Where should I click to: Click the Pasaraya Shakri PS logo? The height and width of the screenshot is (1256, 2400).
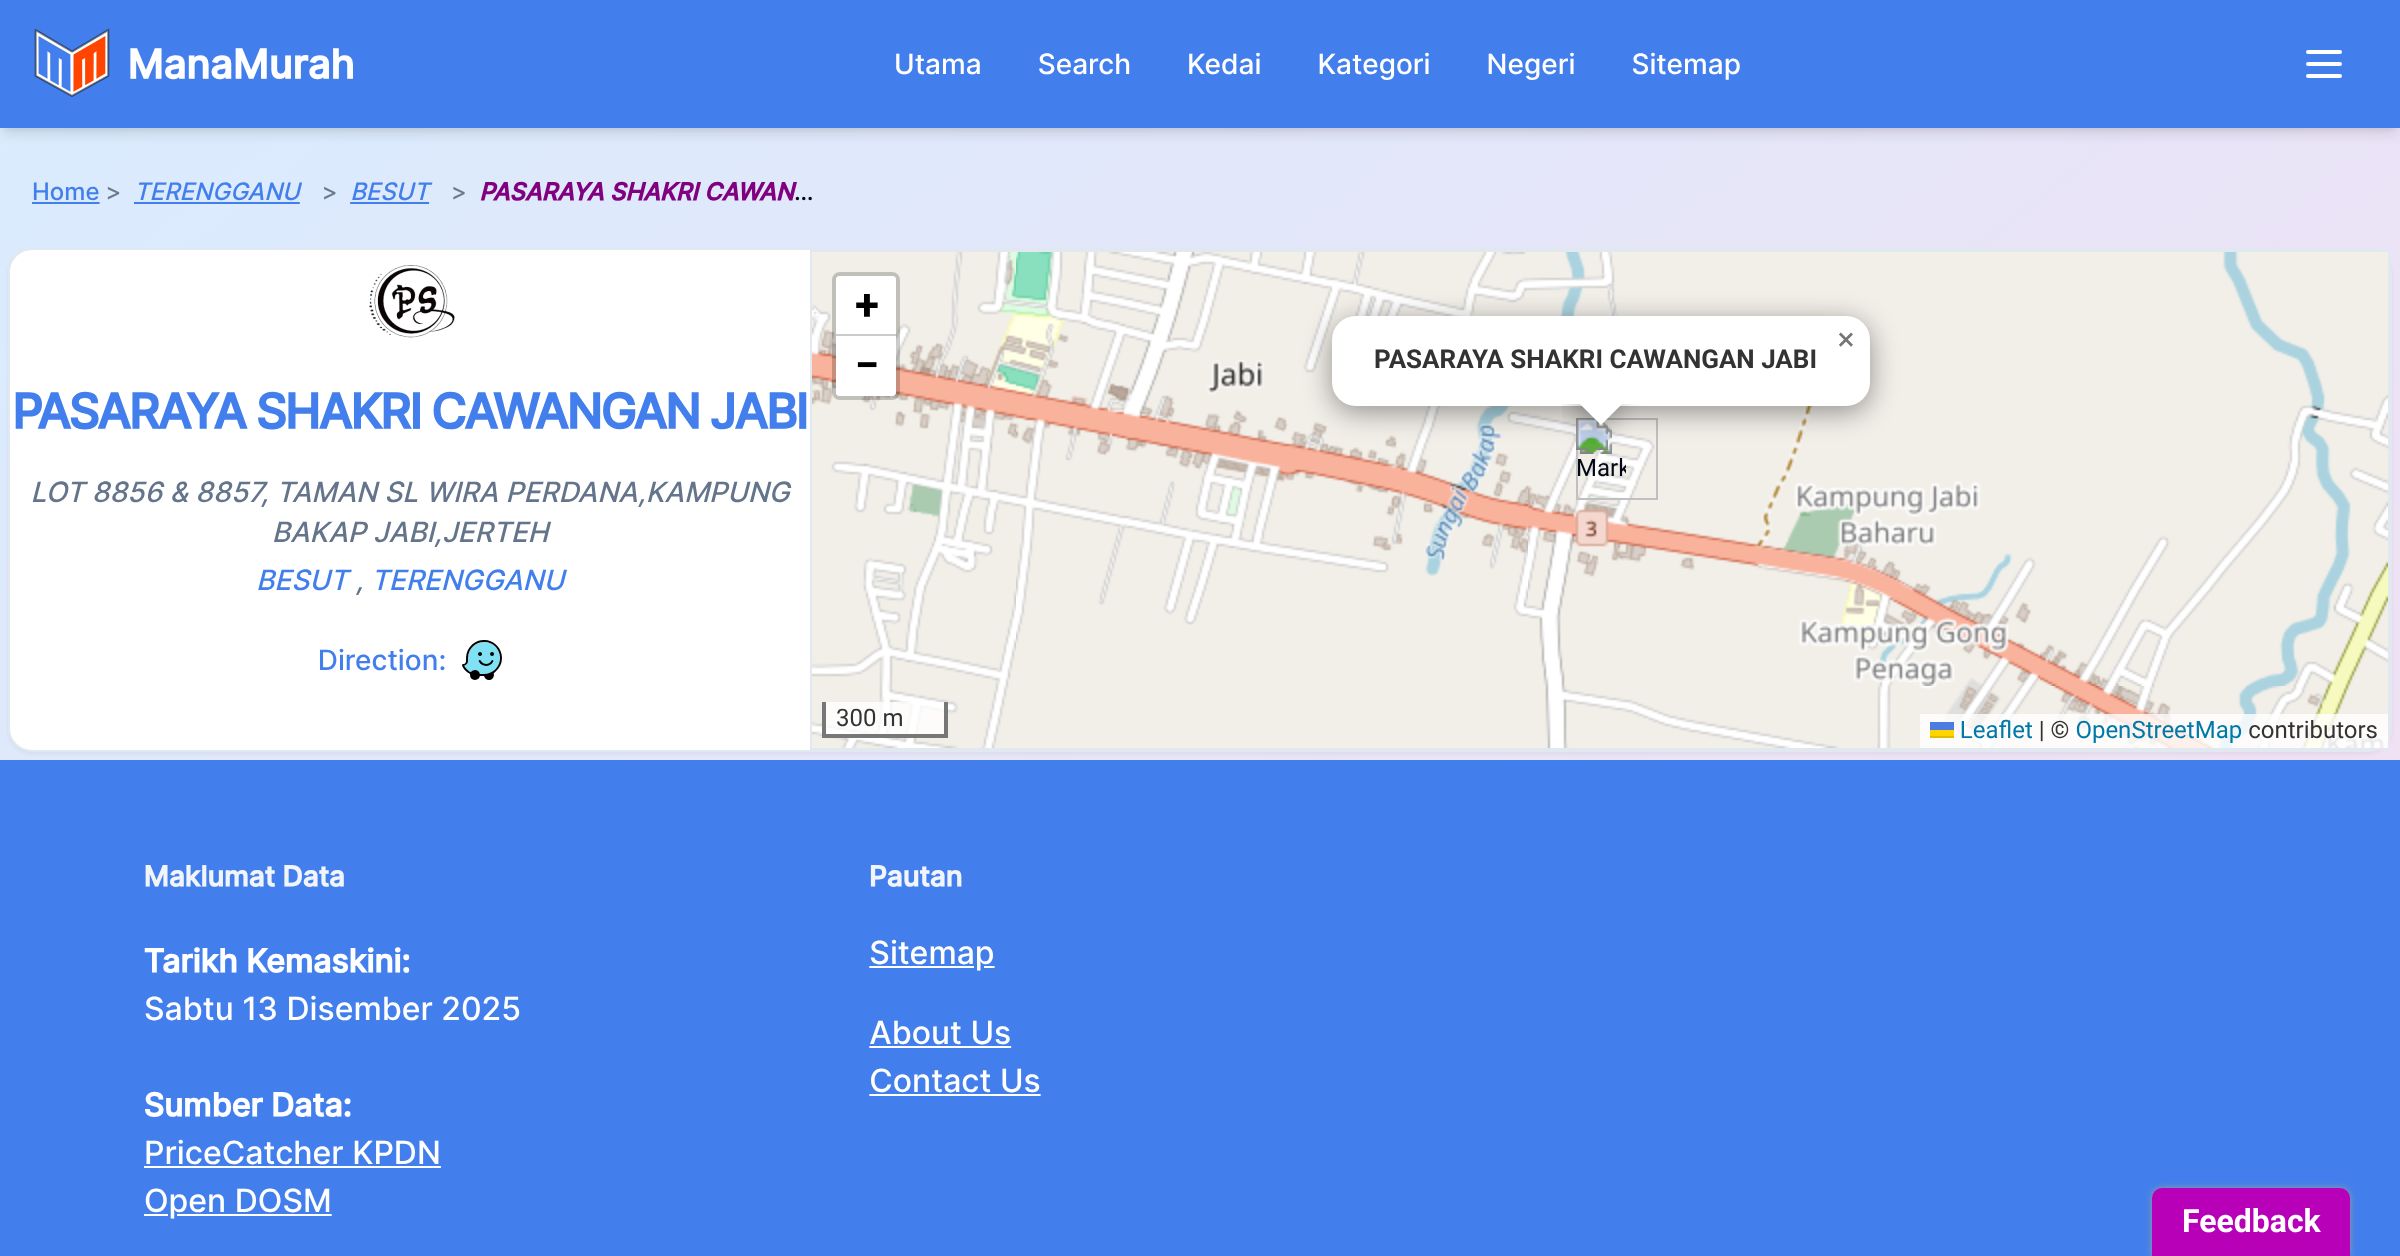coord(412,301)
